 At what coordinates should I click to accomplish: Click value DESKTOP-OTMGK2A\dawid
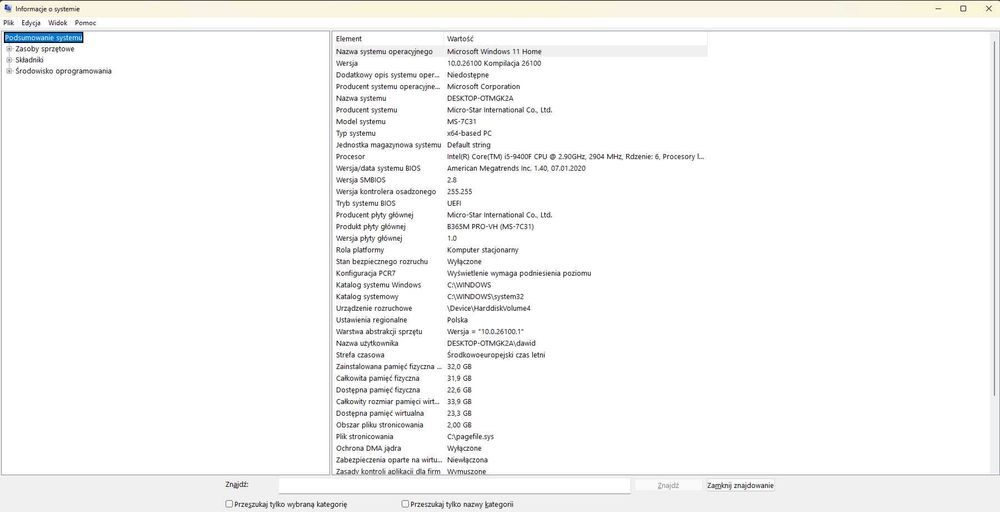[490, 343]
